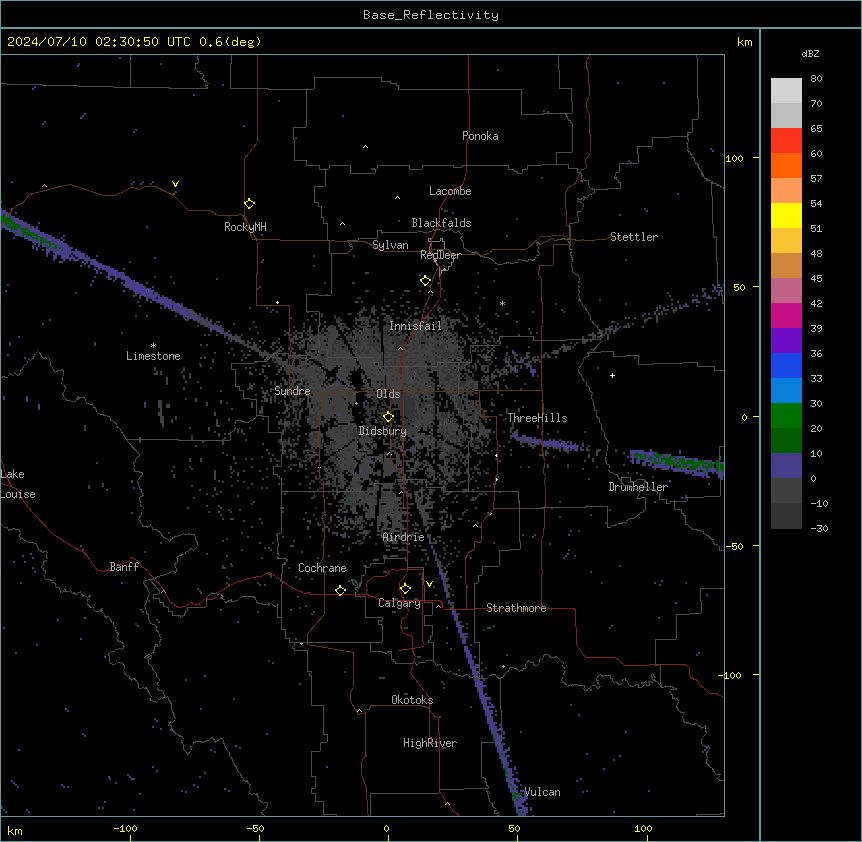
Task: Select the Airdrie label
Action: tap(403, 537)
